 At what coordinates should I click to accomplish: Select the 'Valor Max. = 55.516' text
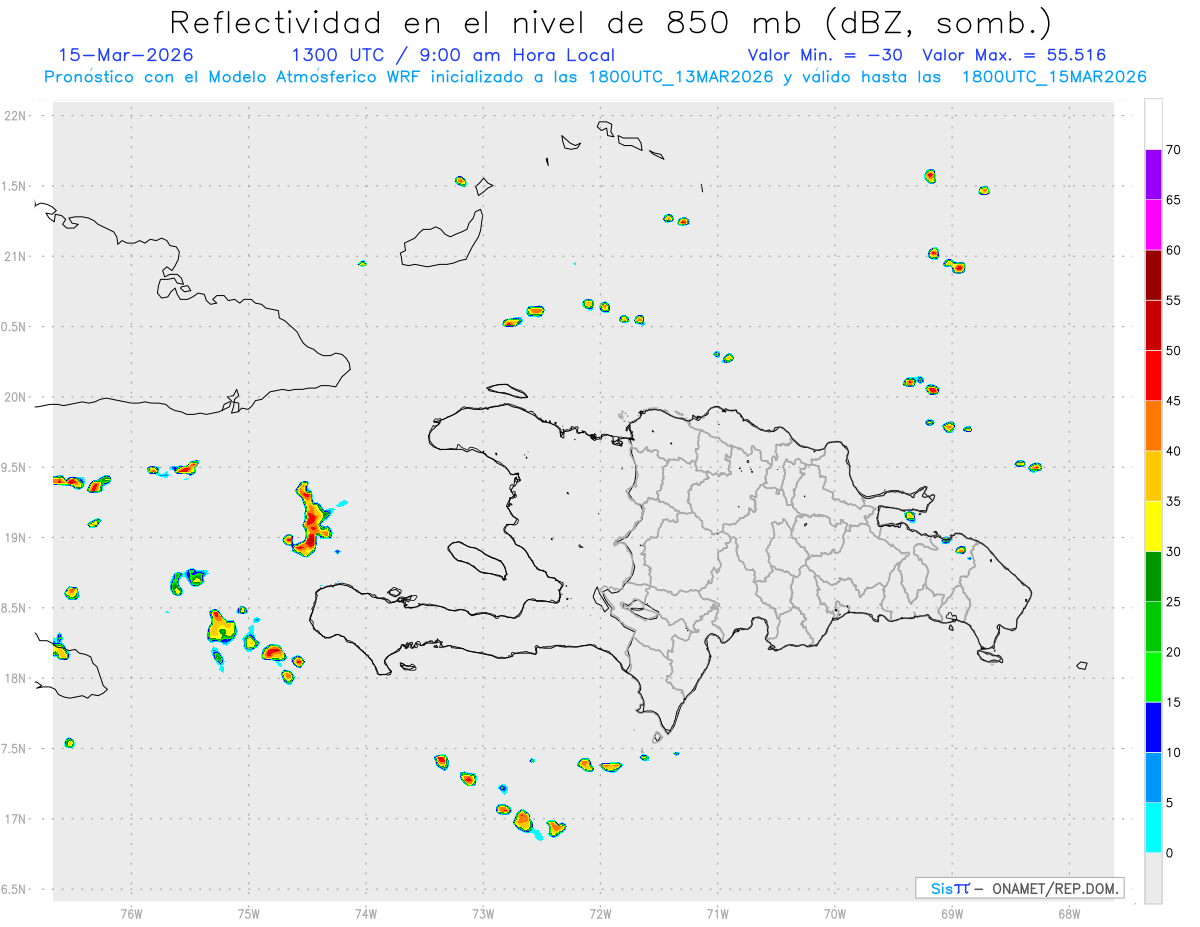1014,55
